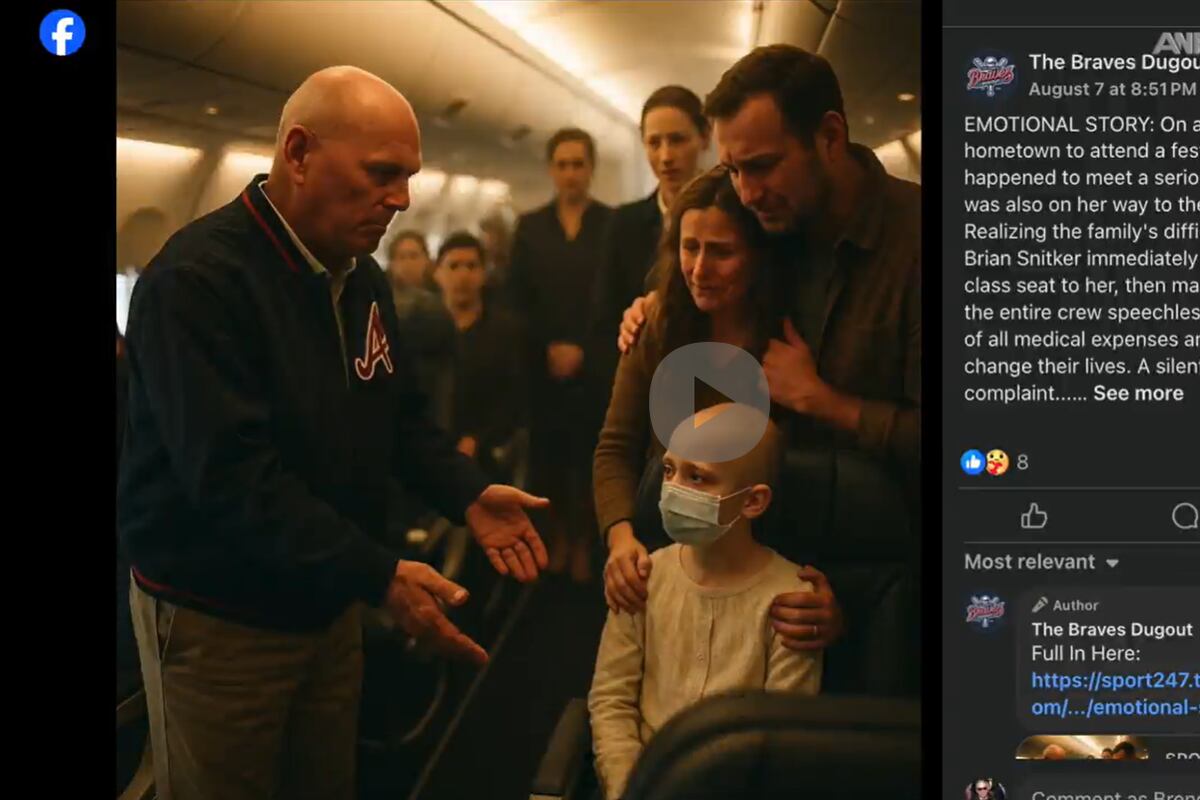The width and height of the screenshot is (1200, 800).
Task: Click the comment bubble icon
Action: click(1186, 516)
